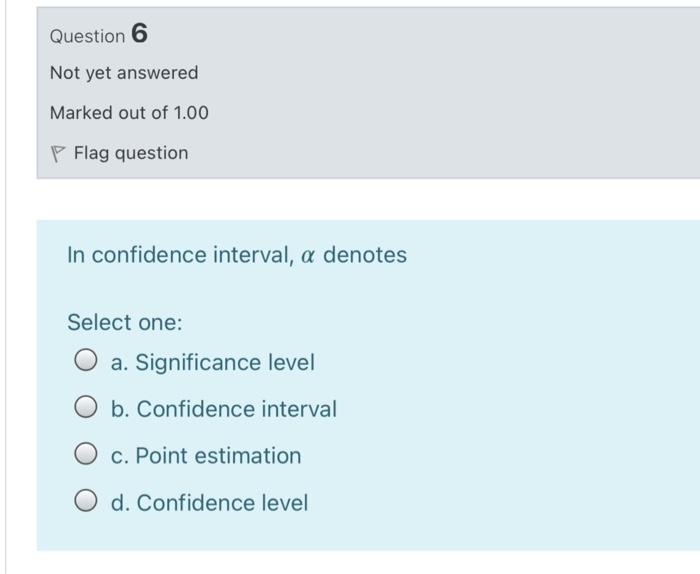The image size is (700, 574).
Task: Choose the radio button for option c
Action: pos(86,454)
